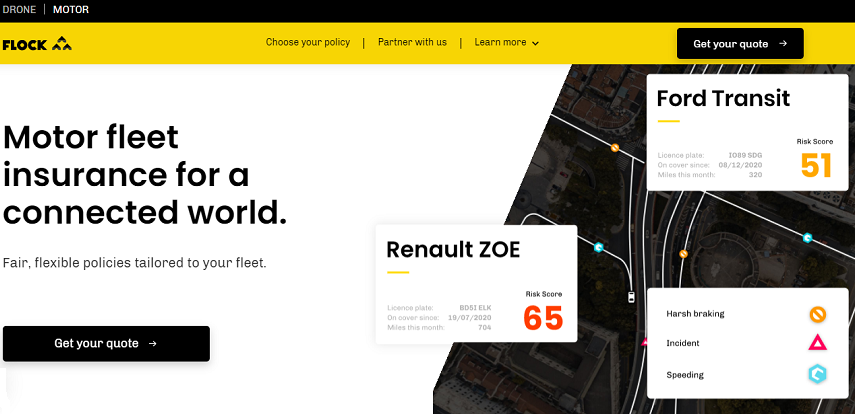Screen dimensions: 855x414
Task: Click the orange marker left of Ford Transit card
Action: (x=615, y=148)
